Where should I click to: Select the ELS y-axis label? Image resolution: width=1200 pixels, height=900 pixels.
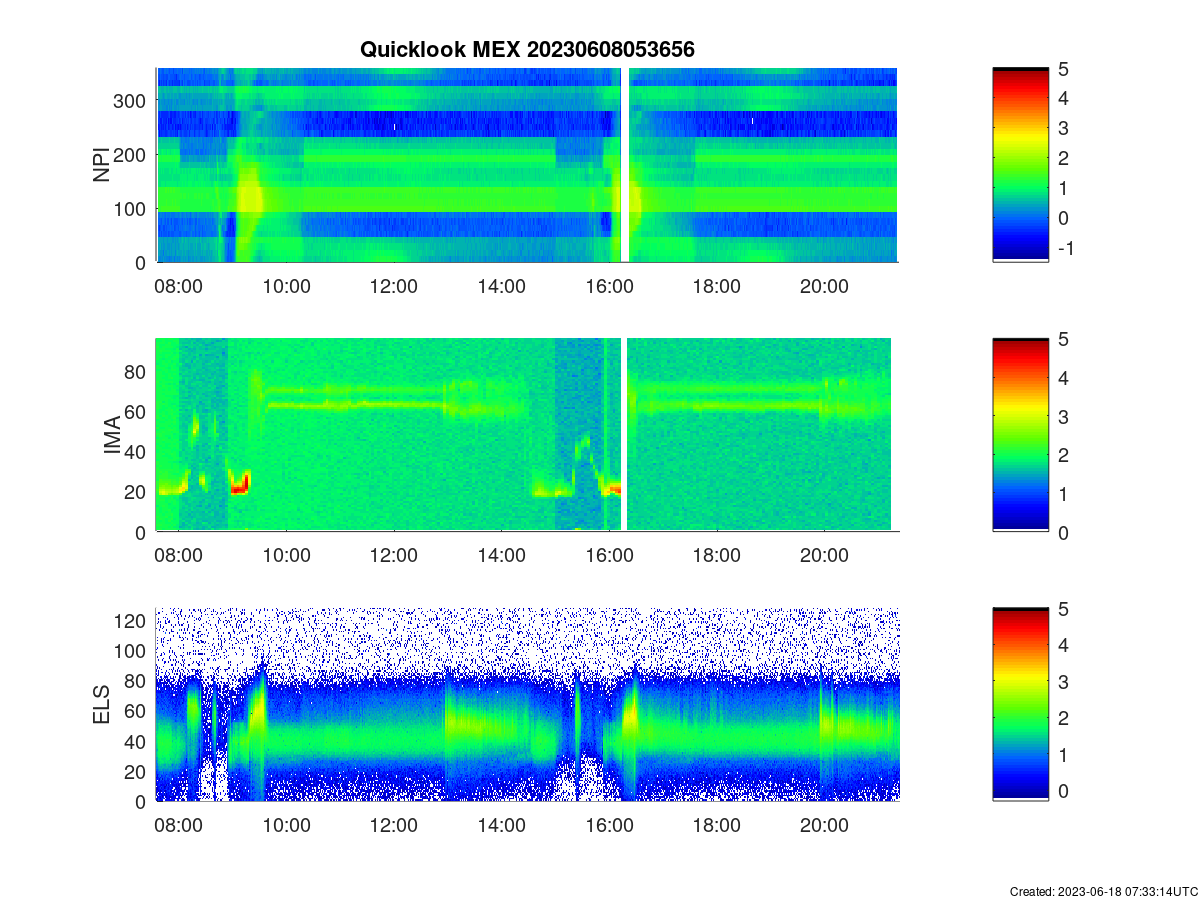click(x=102, y=706)
